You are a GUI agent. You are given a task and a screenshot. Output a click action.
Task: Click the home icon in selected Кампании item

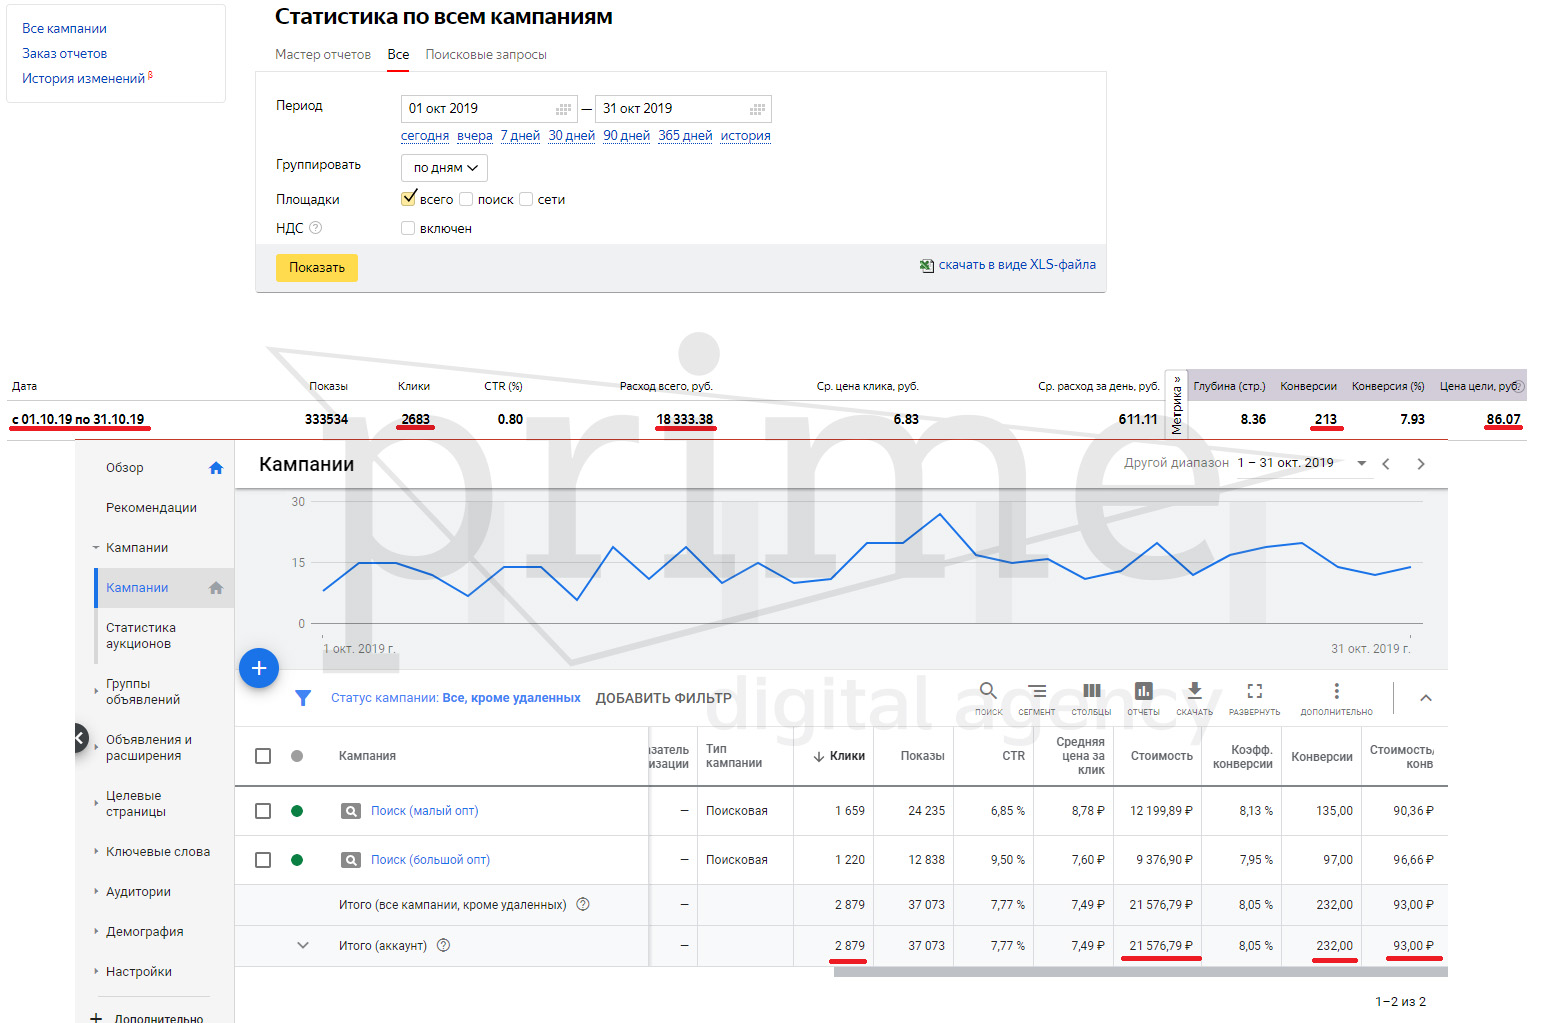coord(216,588)
